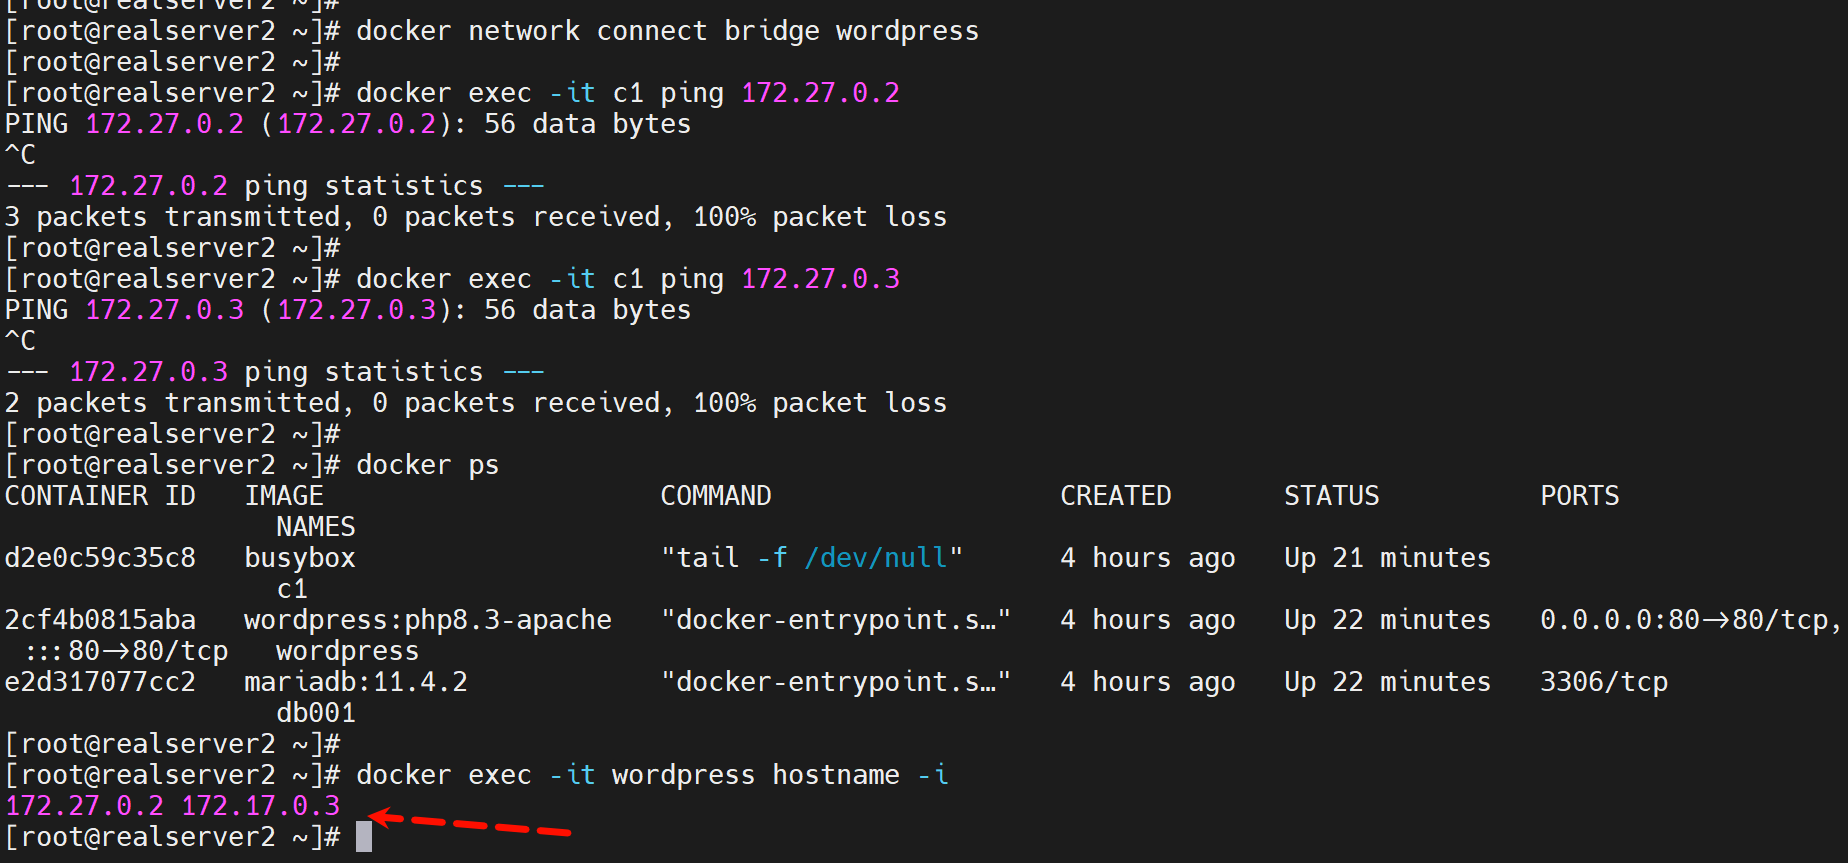This screenshot has width=1848, height=863.
Task: Click the "Up 21 minutes" status text
Action: click(1387, 558)
